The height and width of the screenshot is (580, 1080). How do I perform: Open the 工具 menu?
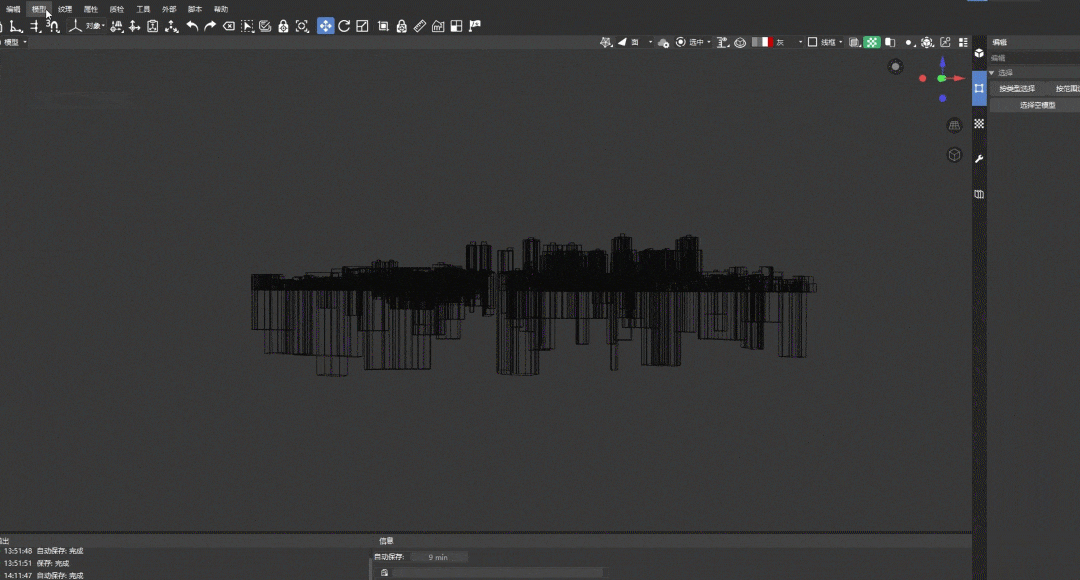pos(143,9)
